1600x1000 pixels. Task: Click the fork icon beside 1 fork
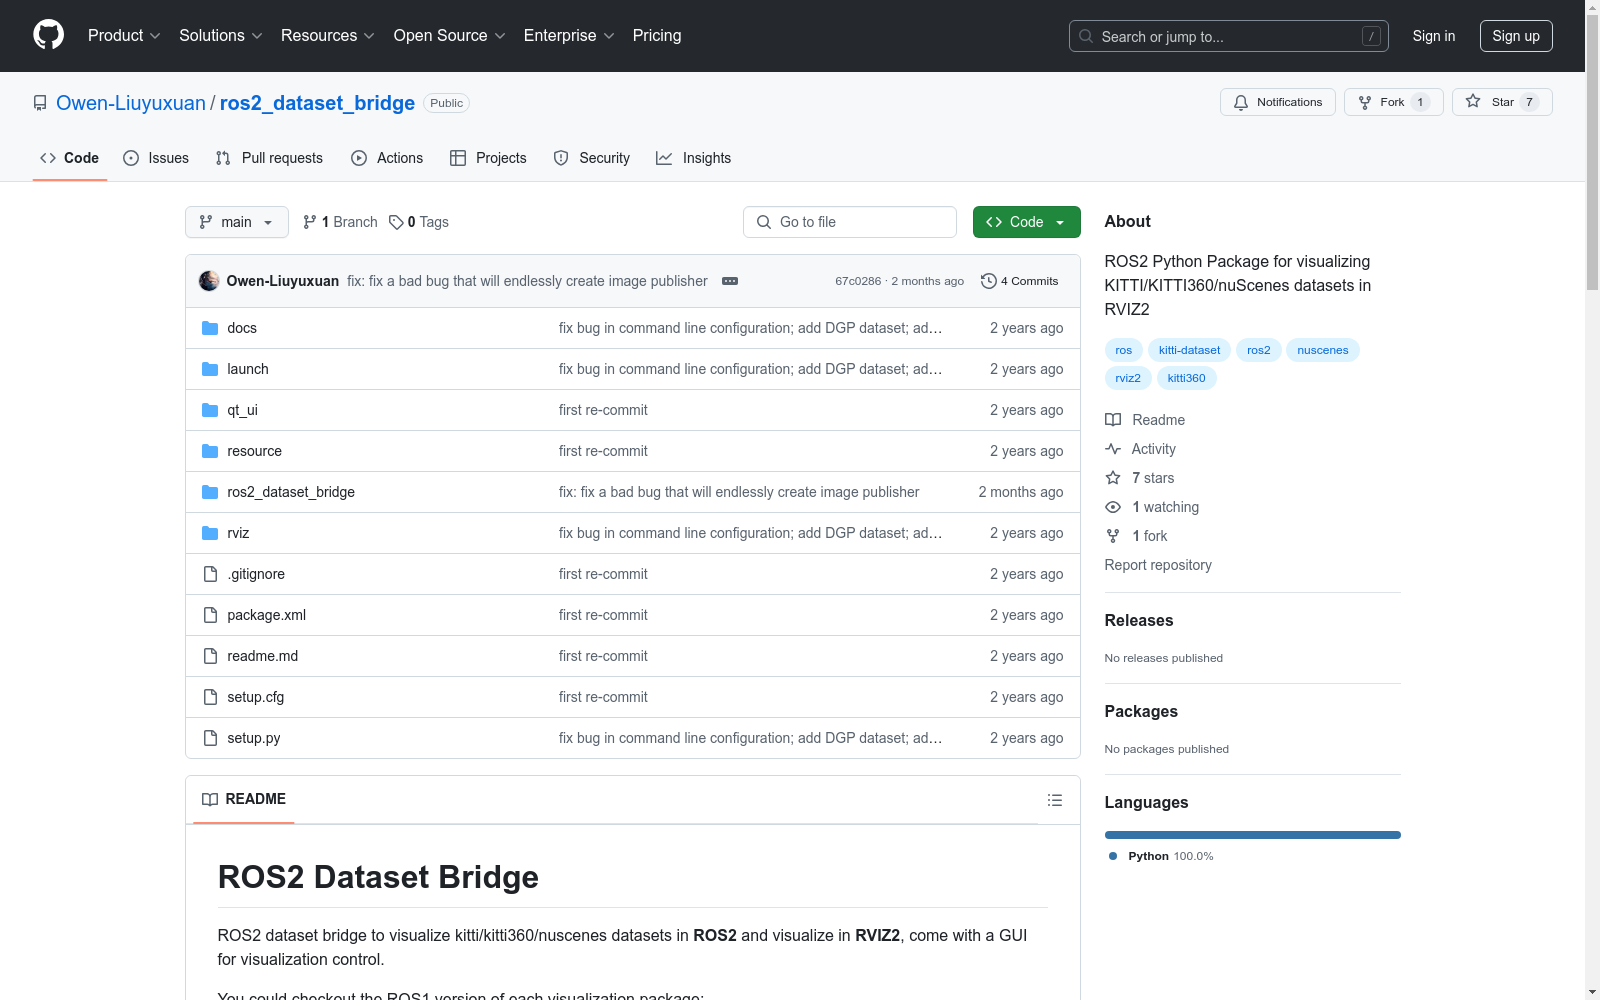(x=1113, y=536)
